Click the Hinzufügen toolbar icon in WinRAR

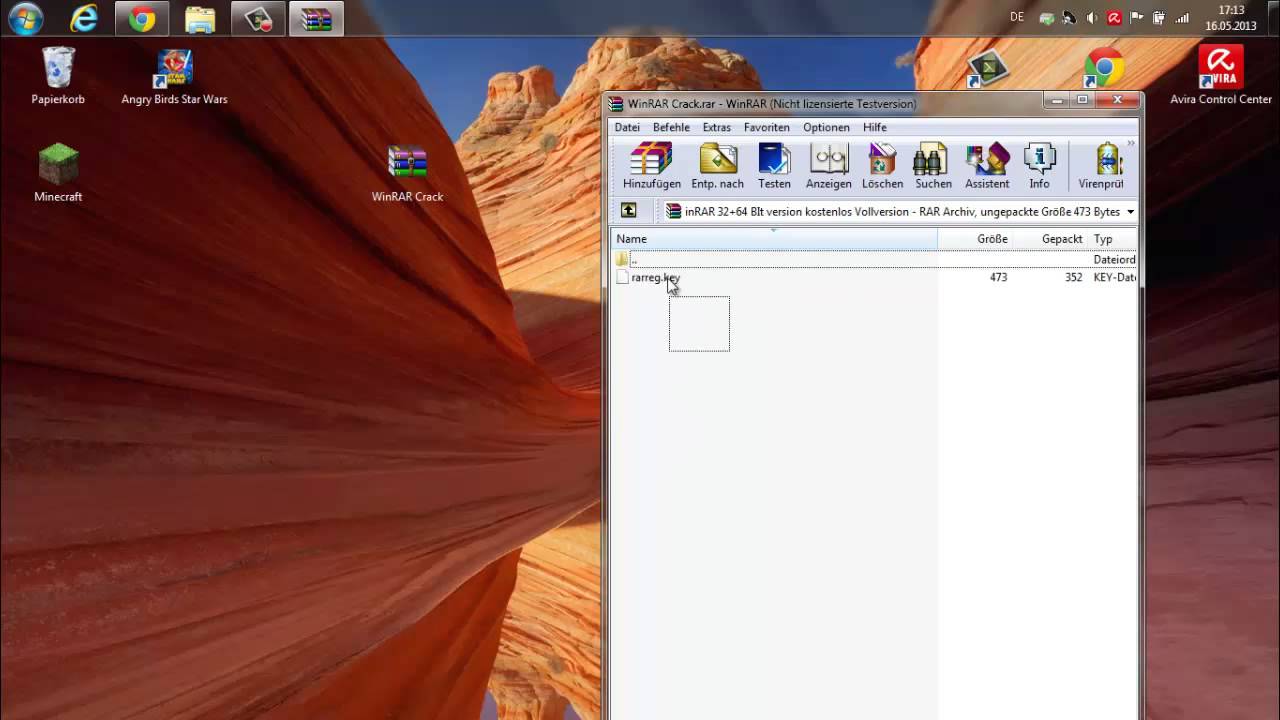pos(652,166)
